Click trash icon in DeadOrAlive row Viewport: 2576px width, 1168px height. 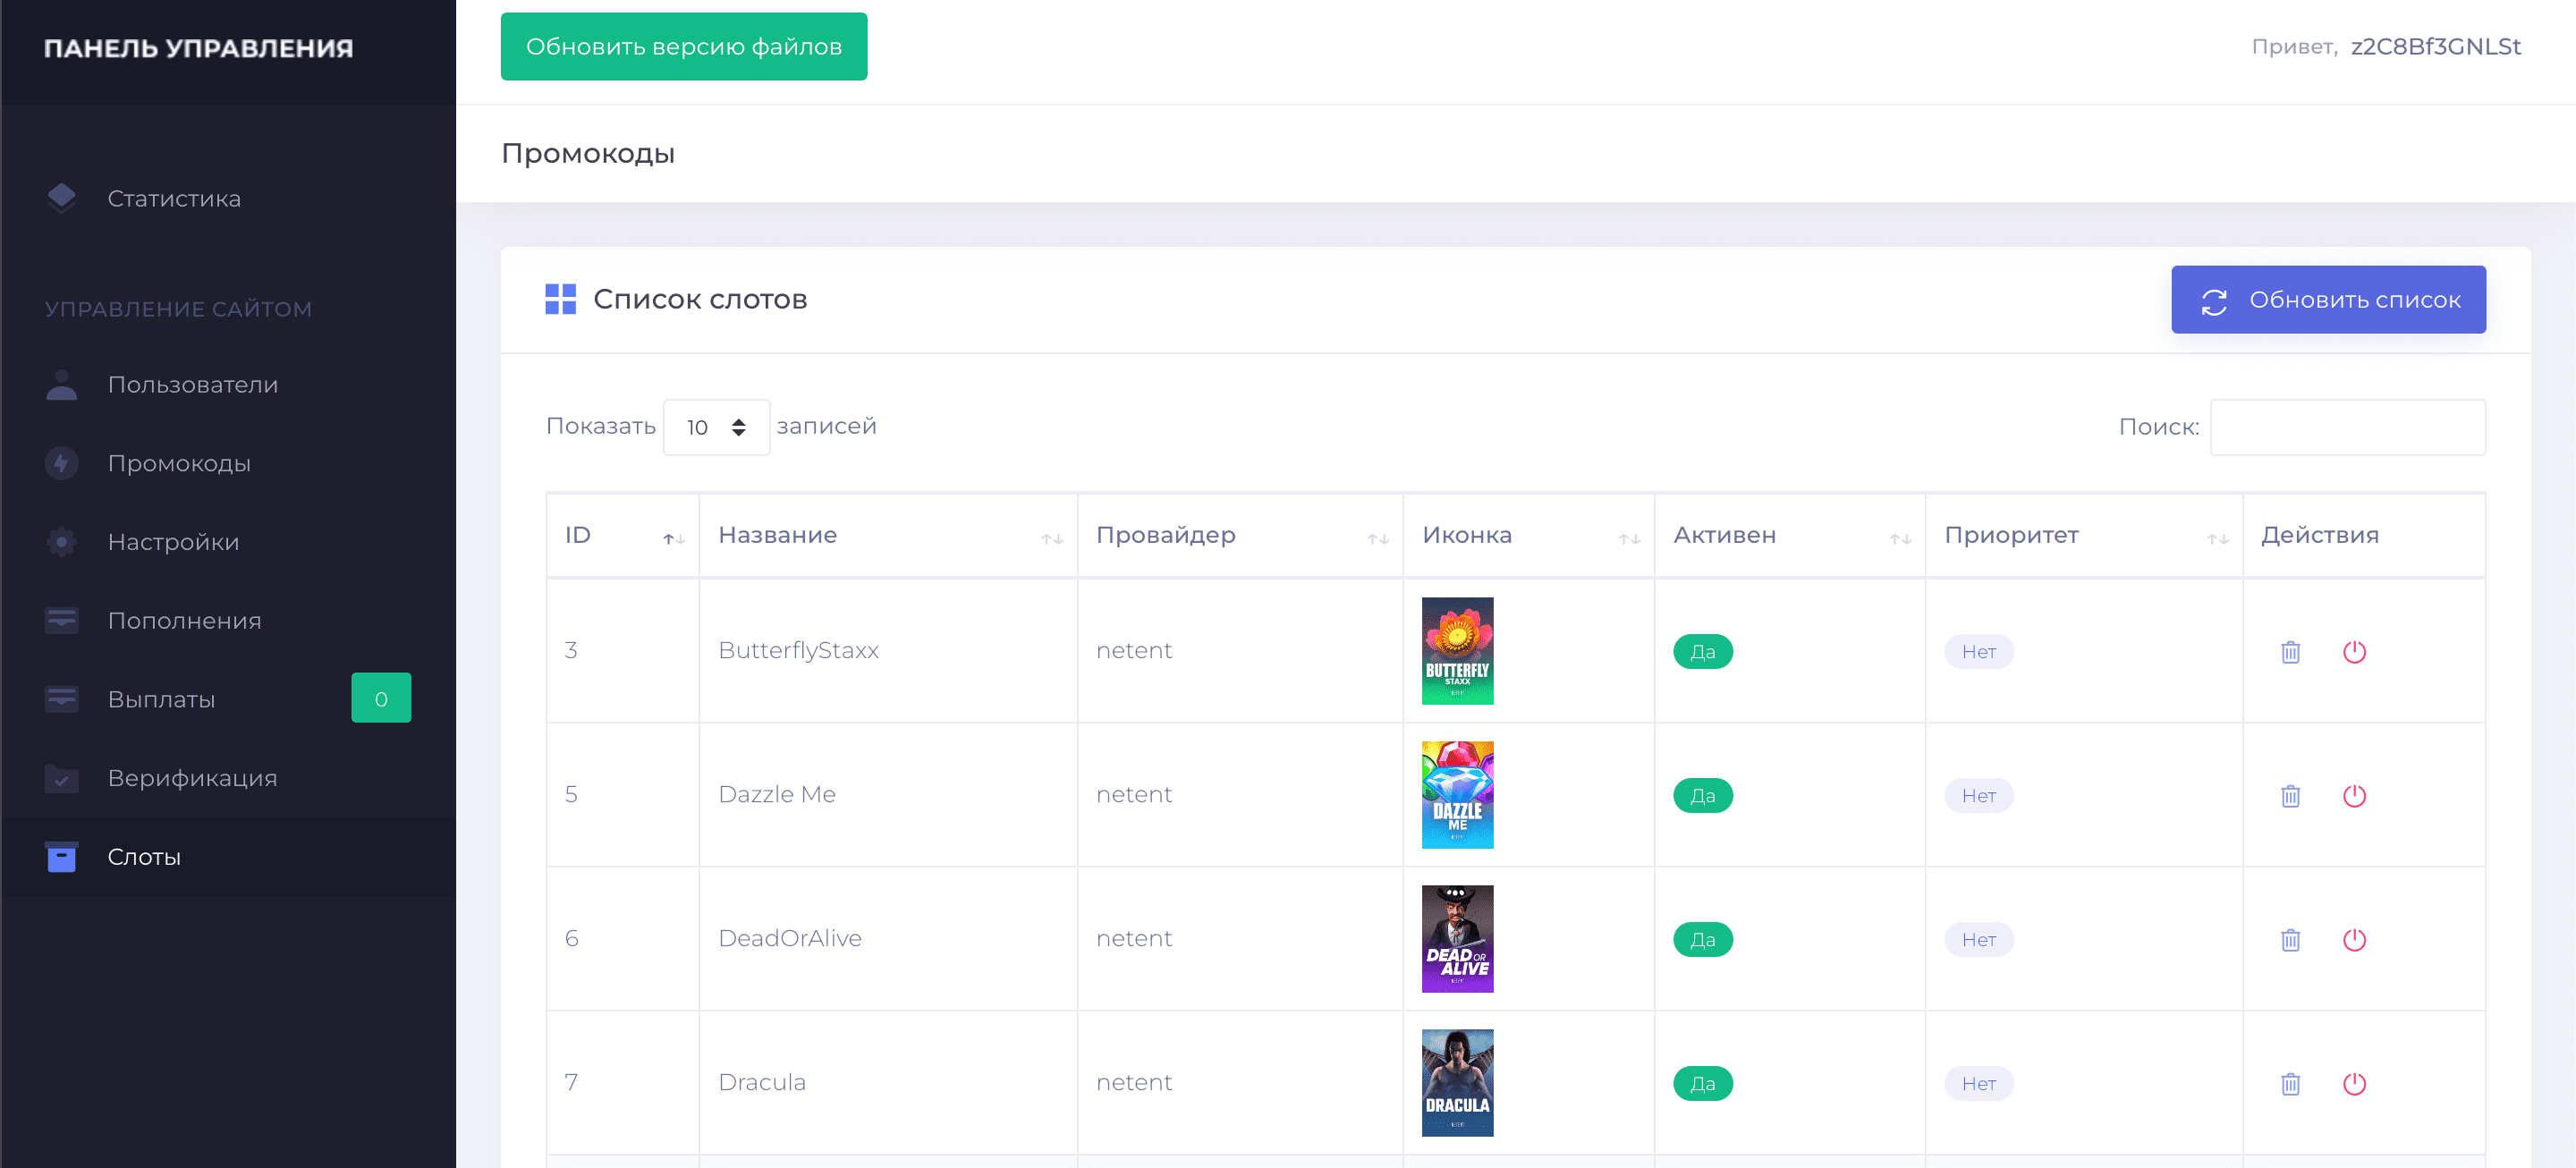pos(2290,940)
